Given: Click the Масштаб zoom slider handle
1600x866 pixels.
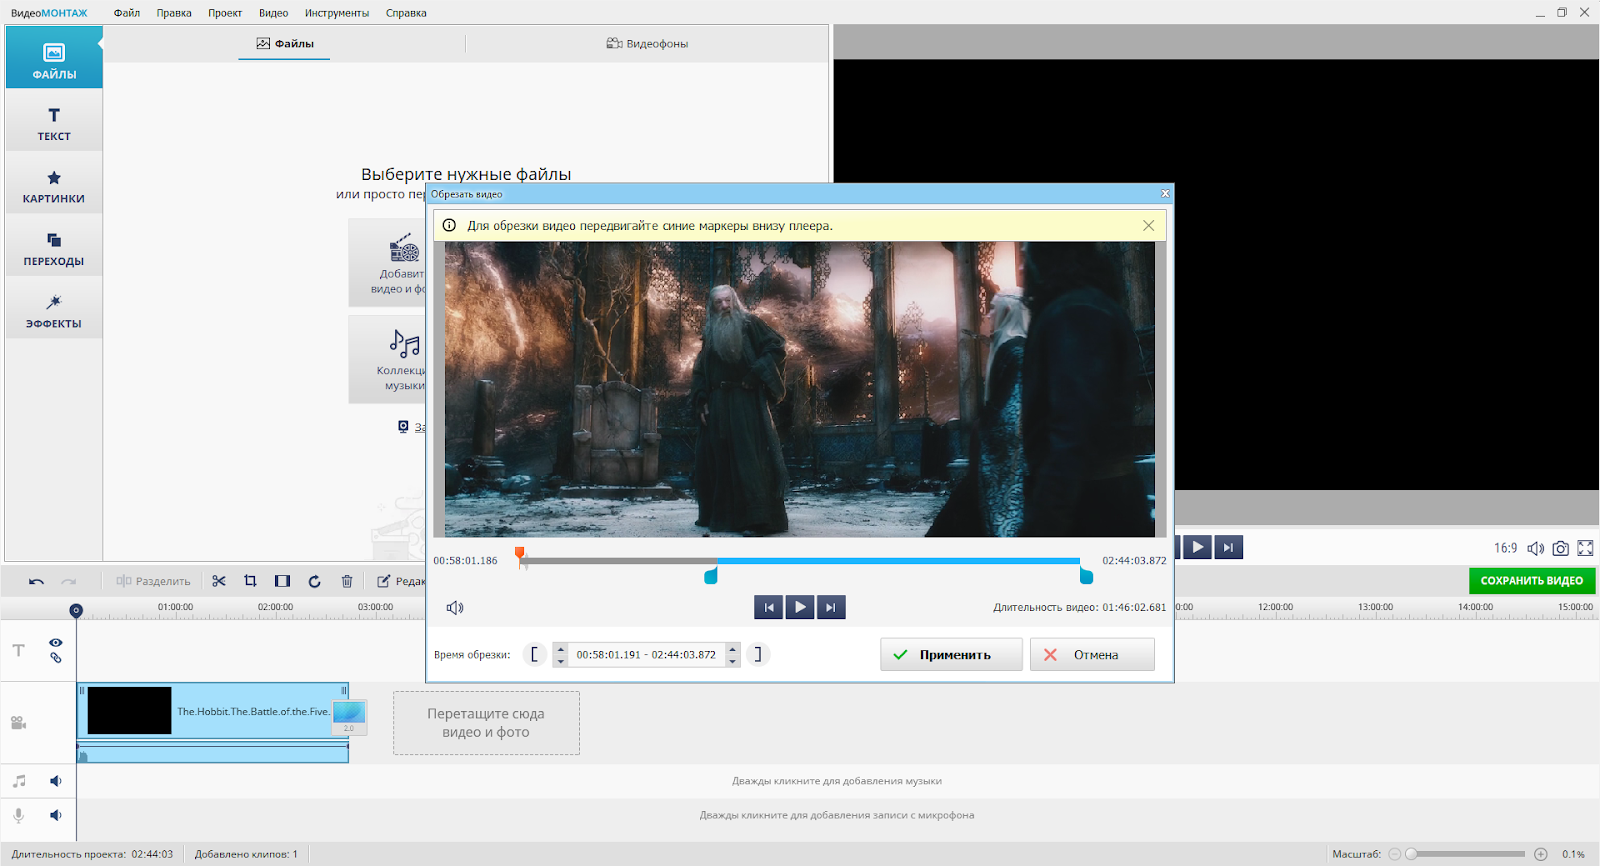Looking at the screenshot, I should click(x=1411, y=854).
